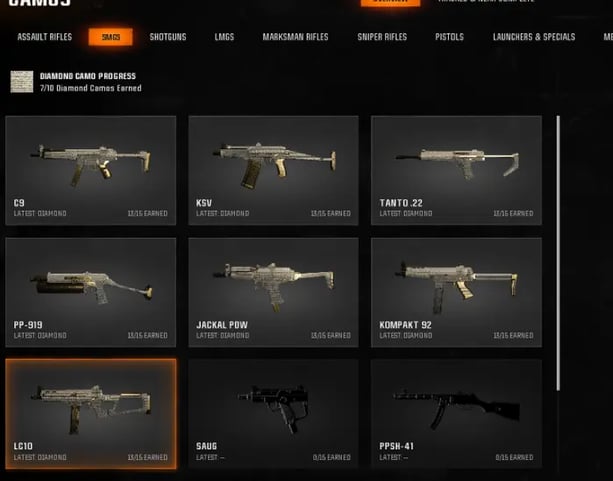Viewport: 613px width, 481px height.
Task: Click the vertical scrollbar beside weapon grid
Action: point(558,253)
